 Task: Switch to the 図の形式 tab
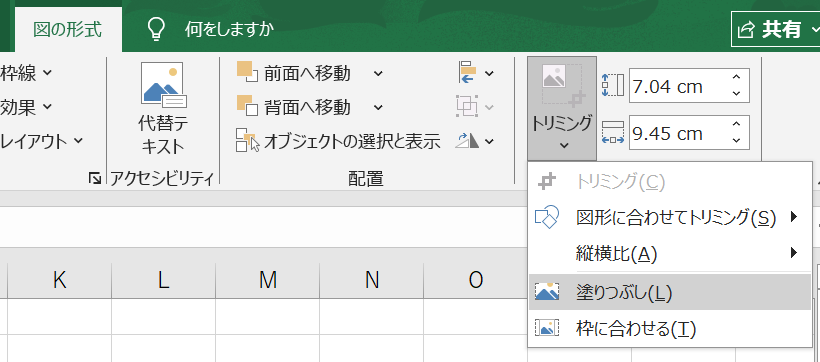point(67,29)
